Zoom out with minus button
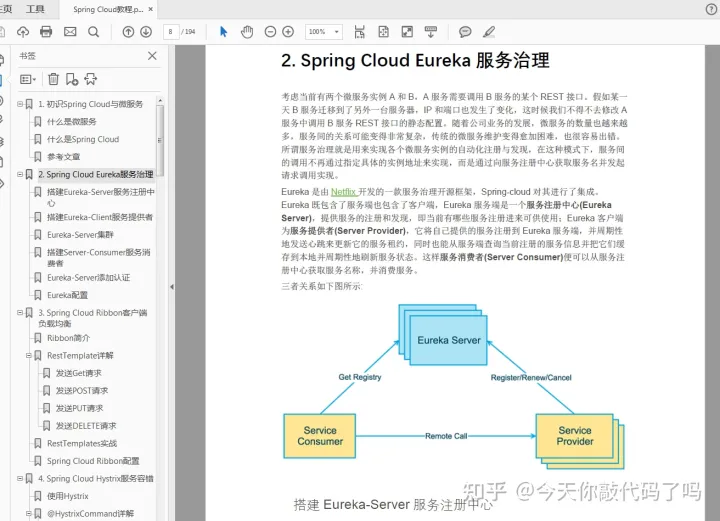 [x=270, y=32]
